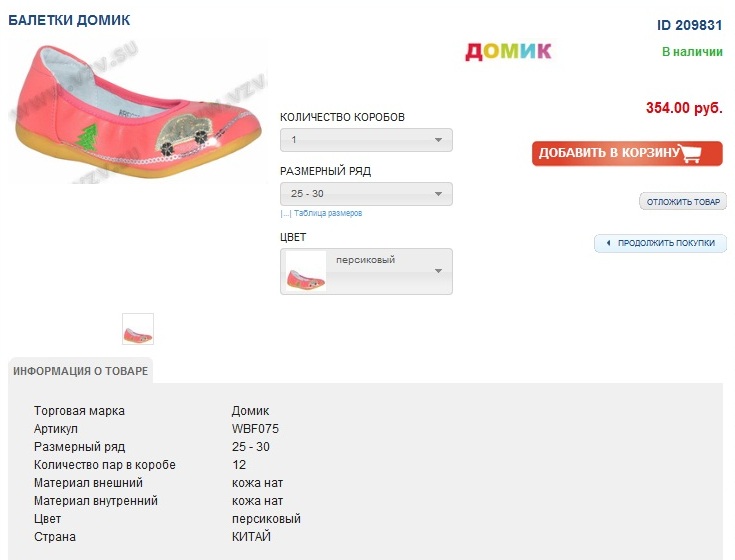Click the small shoe thumbnail below the photo
This screenshot has height=560, width=735.
coord(138,329)
